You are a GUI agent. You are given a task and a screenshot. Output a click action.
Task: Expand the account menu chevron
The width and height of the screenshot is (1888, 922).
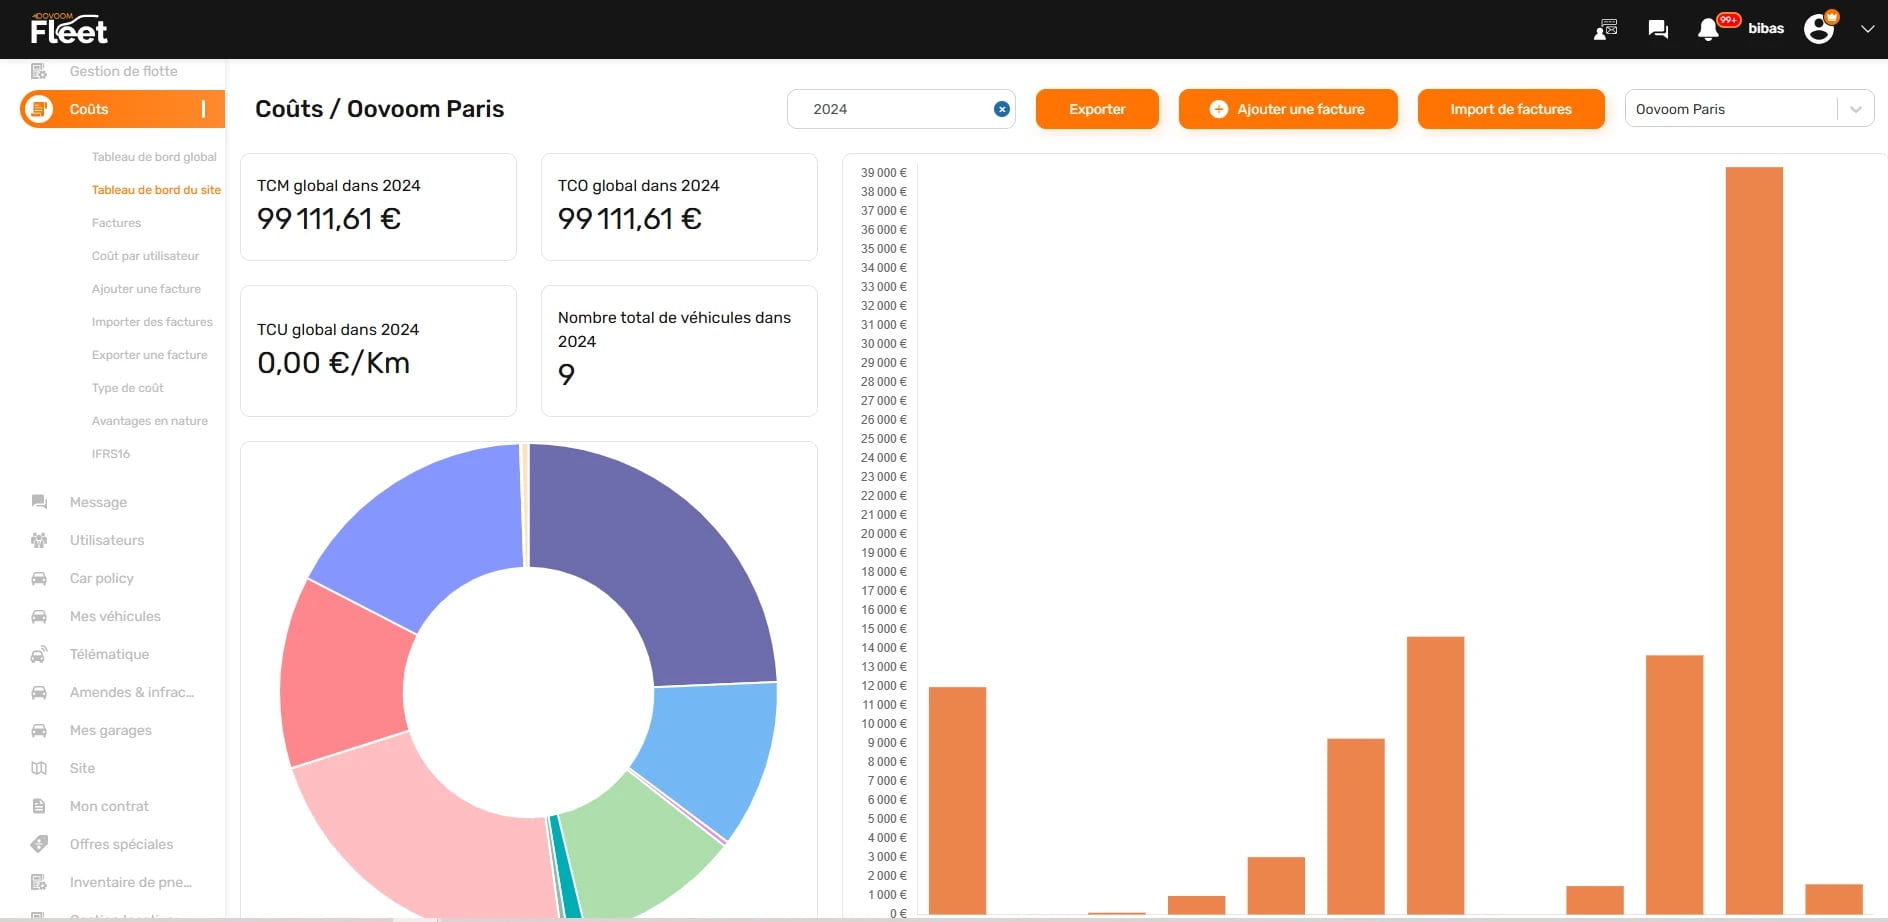[x=1867, y=29]
